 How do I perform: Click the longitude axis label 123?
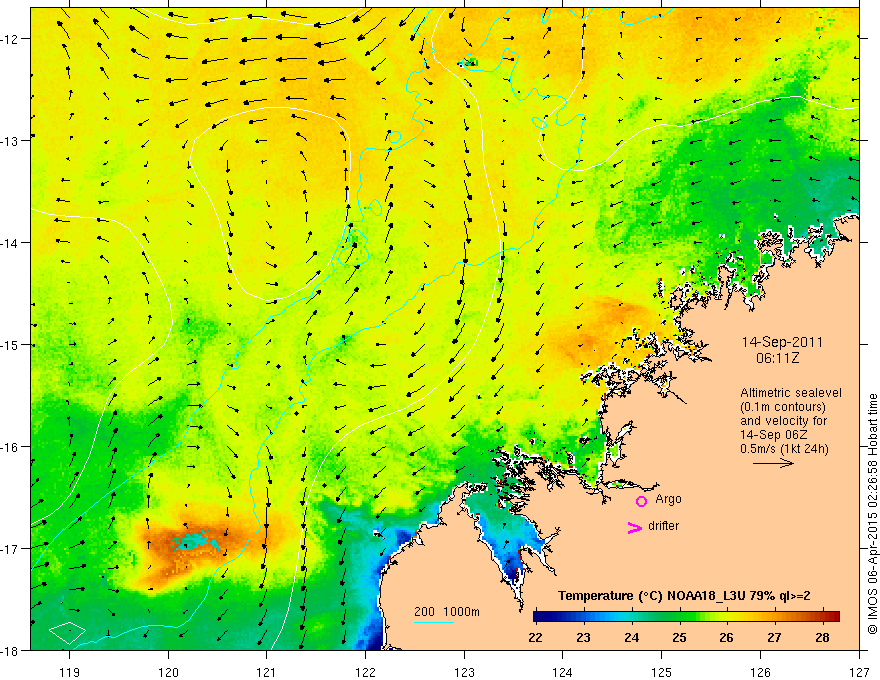(x=464, y=672)
